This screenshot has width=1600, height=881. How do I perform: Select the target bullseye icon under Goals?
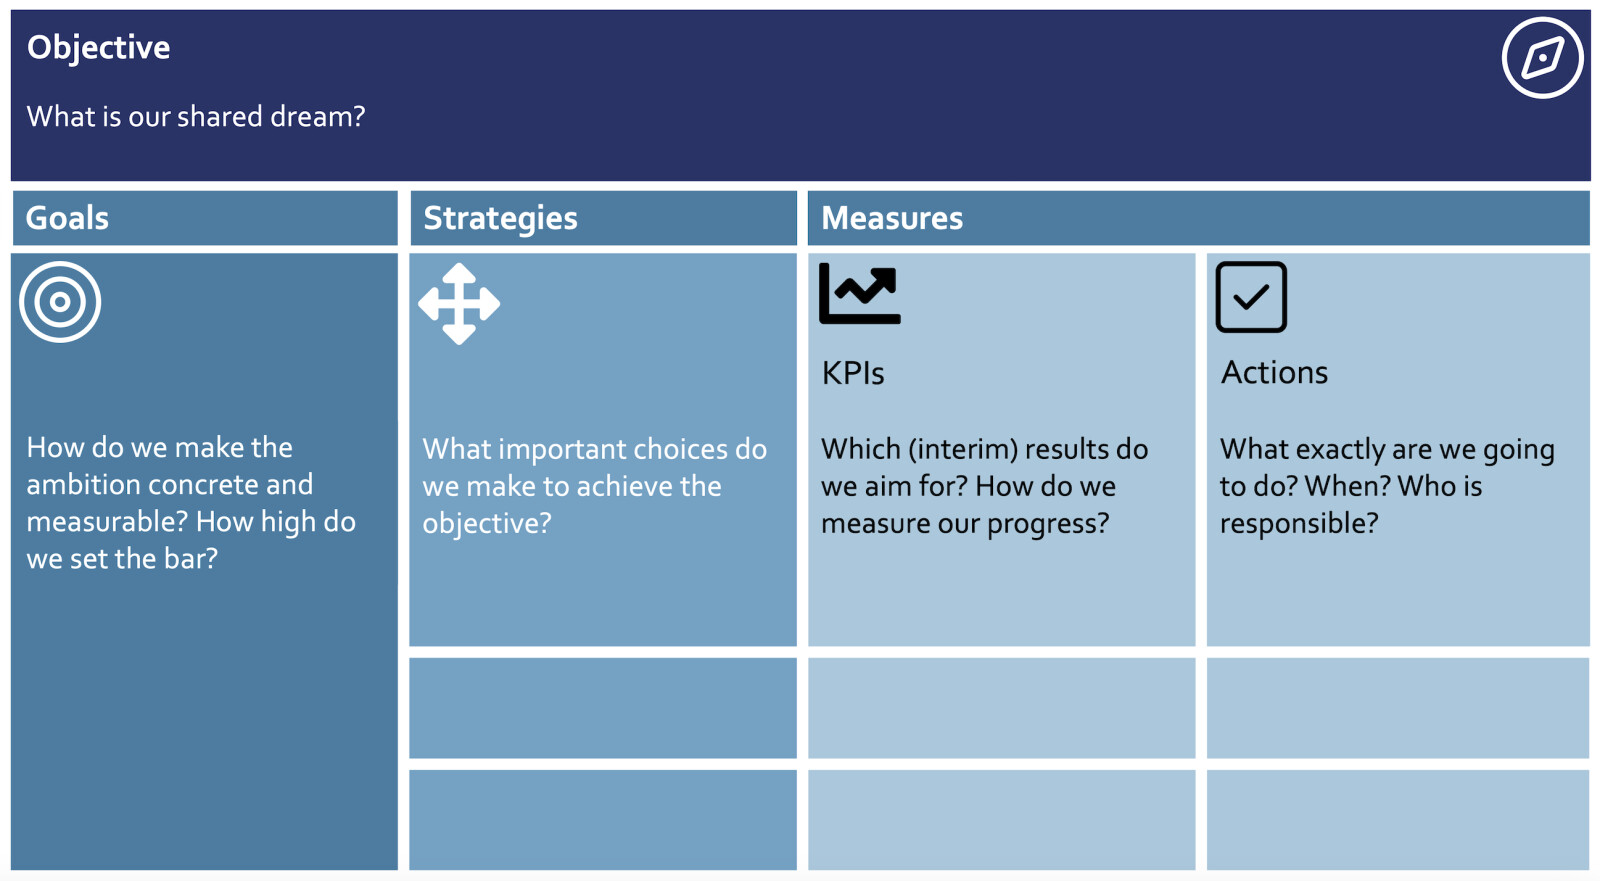(60, 302)
